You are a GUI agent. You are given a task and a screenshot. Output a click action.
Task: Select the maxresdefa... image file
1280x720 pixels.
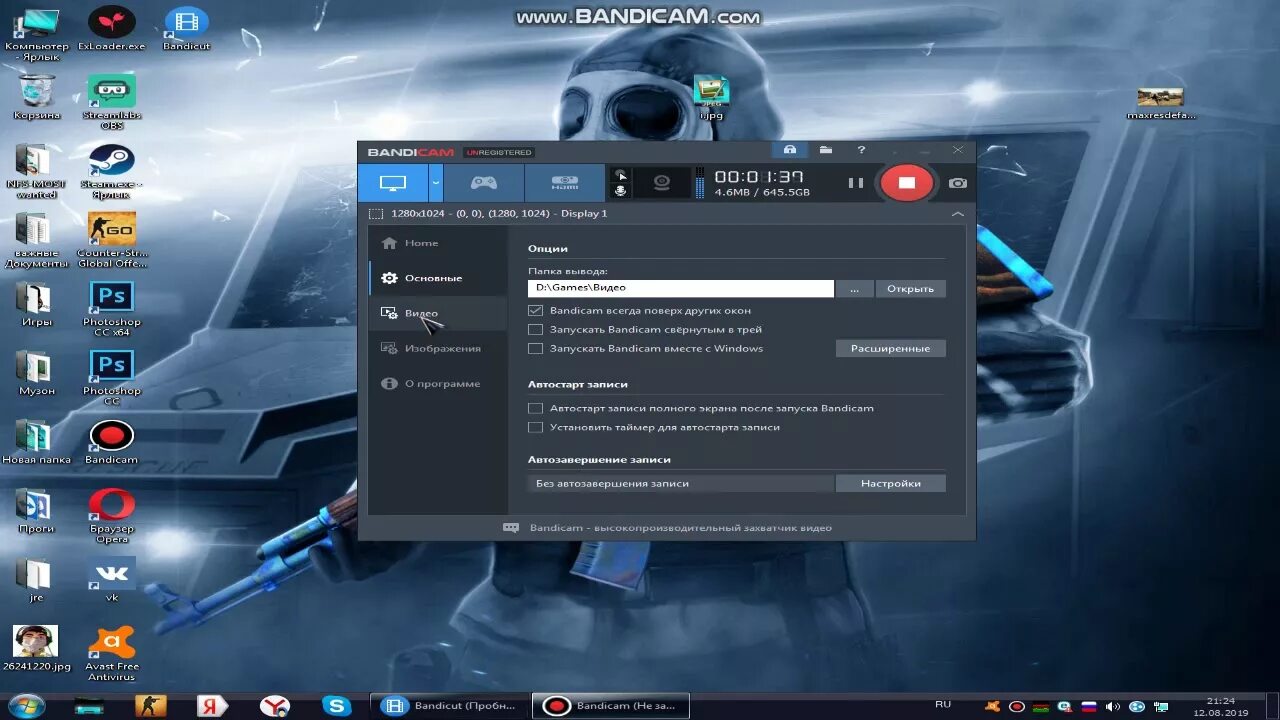point(1161,103)
